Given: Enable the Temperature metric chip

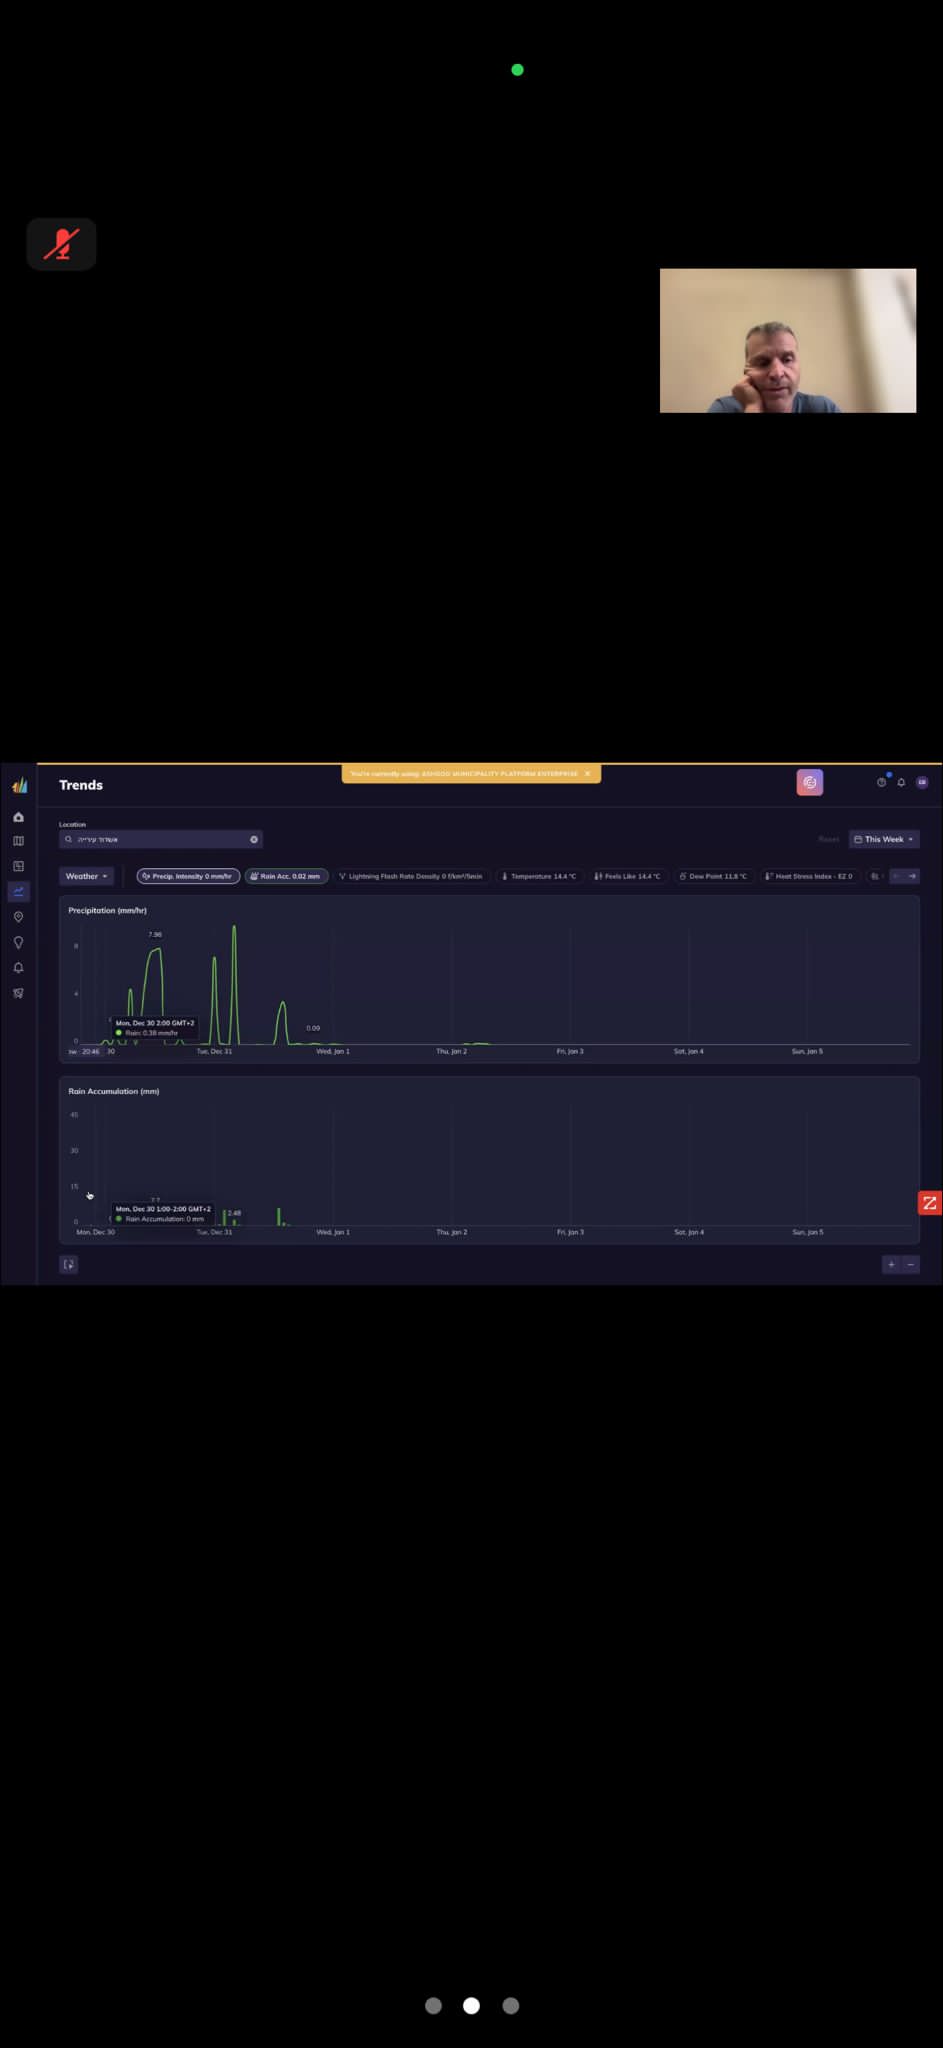Looking at the screenshot, I should (x=539, y=876).
